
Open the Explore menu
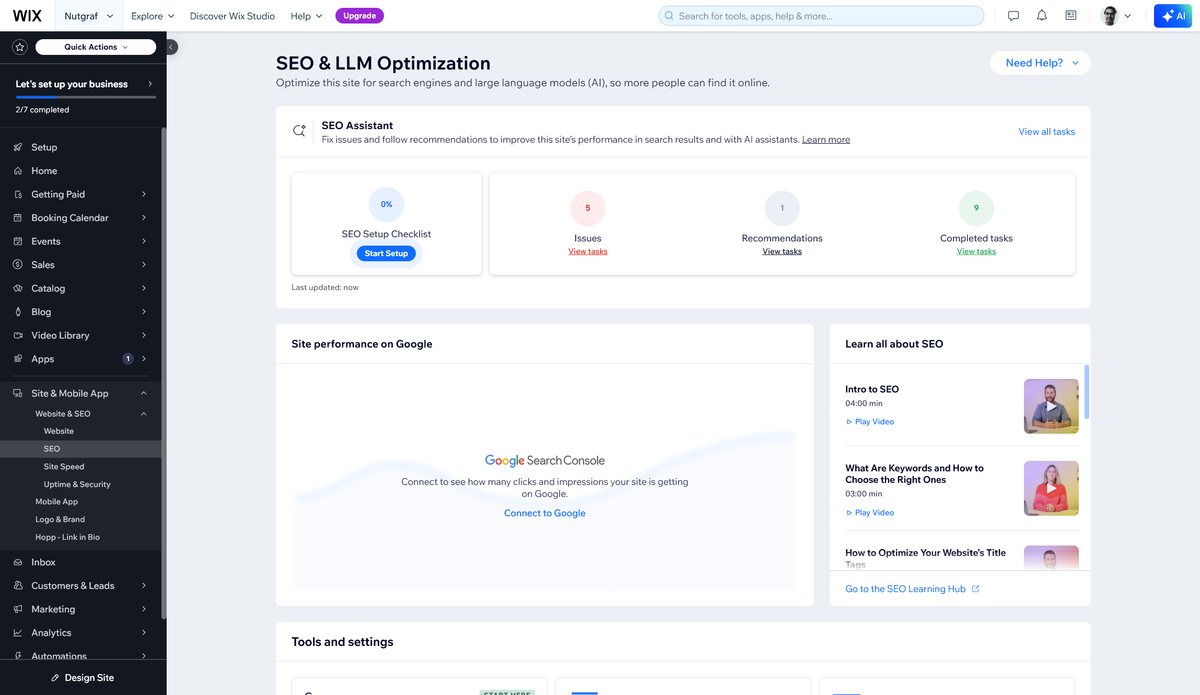pos(152,16)
